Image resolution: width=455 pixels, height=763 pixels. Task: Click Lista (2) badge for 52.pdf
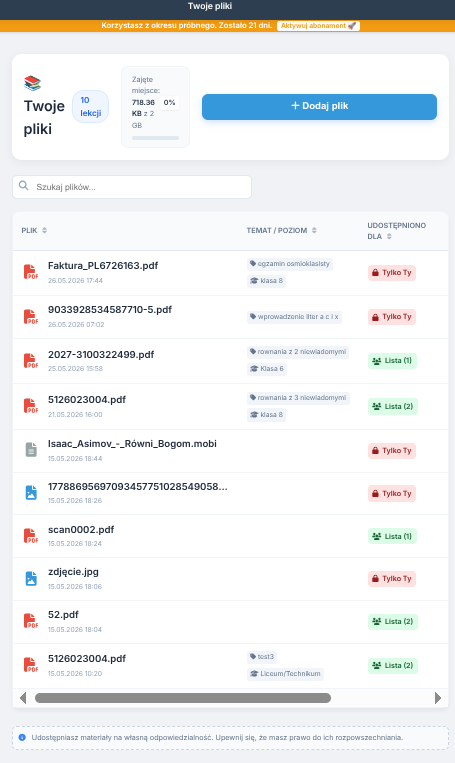point(393,621)
